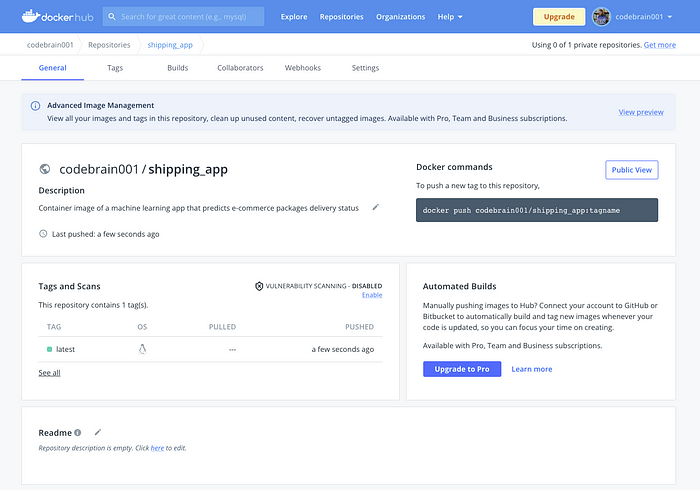Open Explore in the top navigation
Screen dimensions: 700x490
[x=294, y=17]
